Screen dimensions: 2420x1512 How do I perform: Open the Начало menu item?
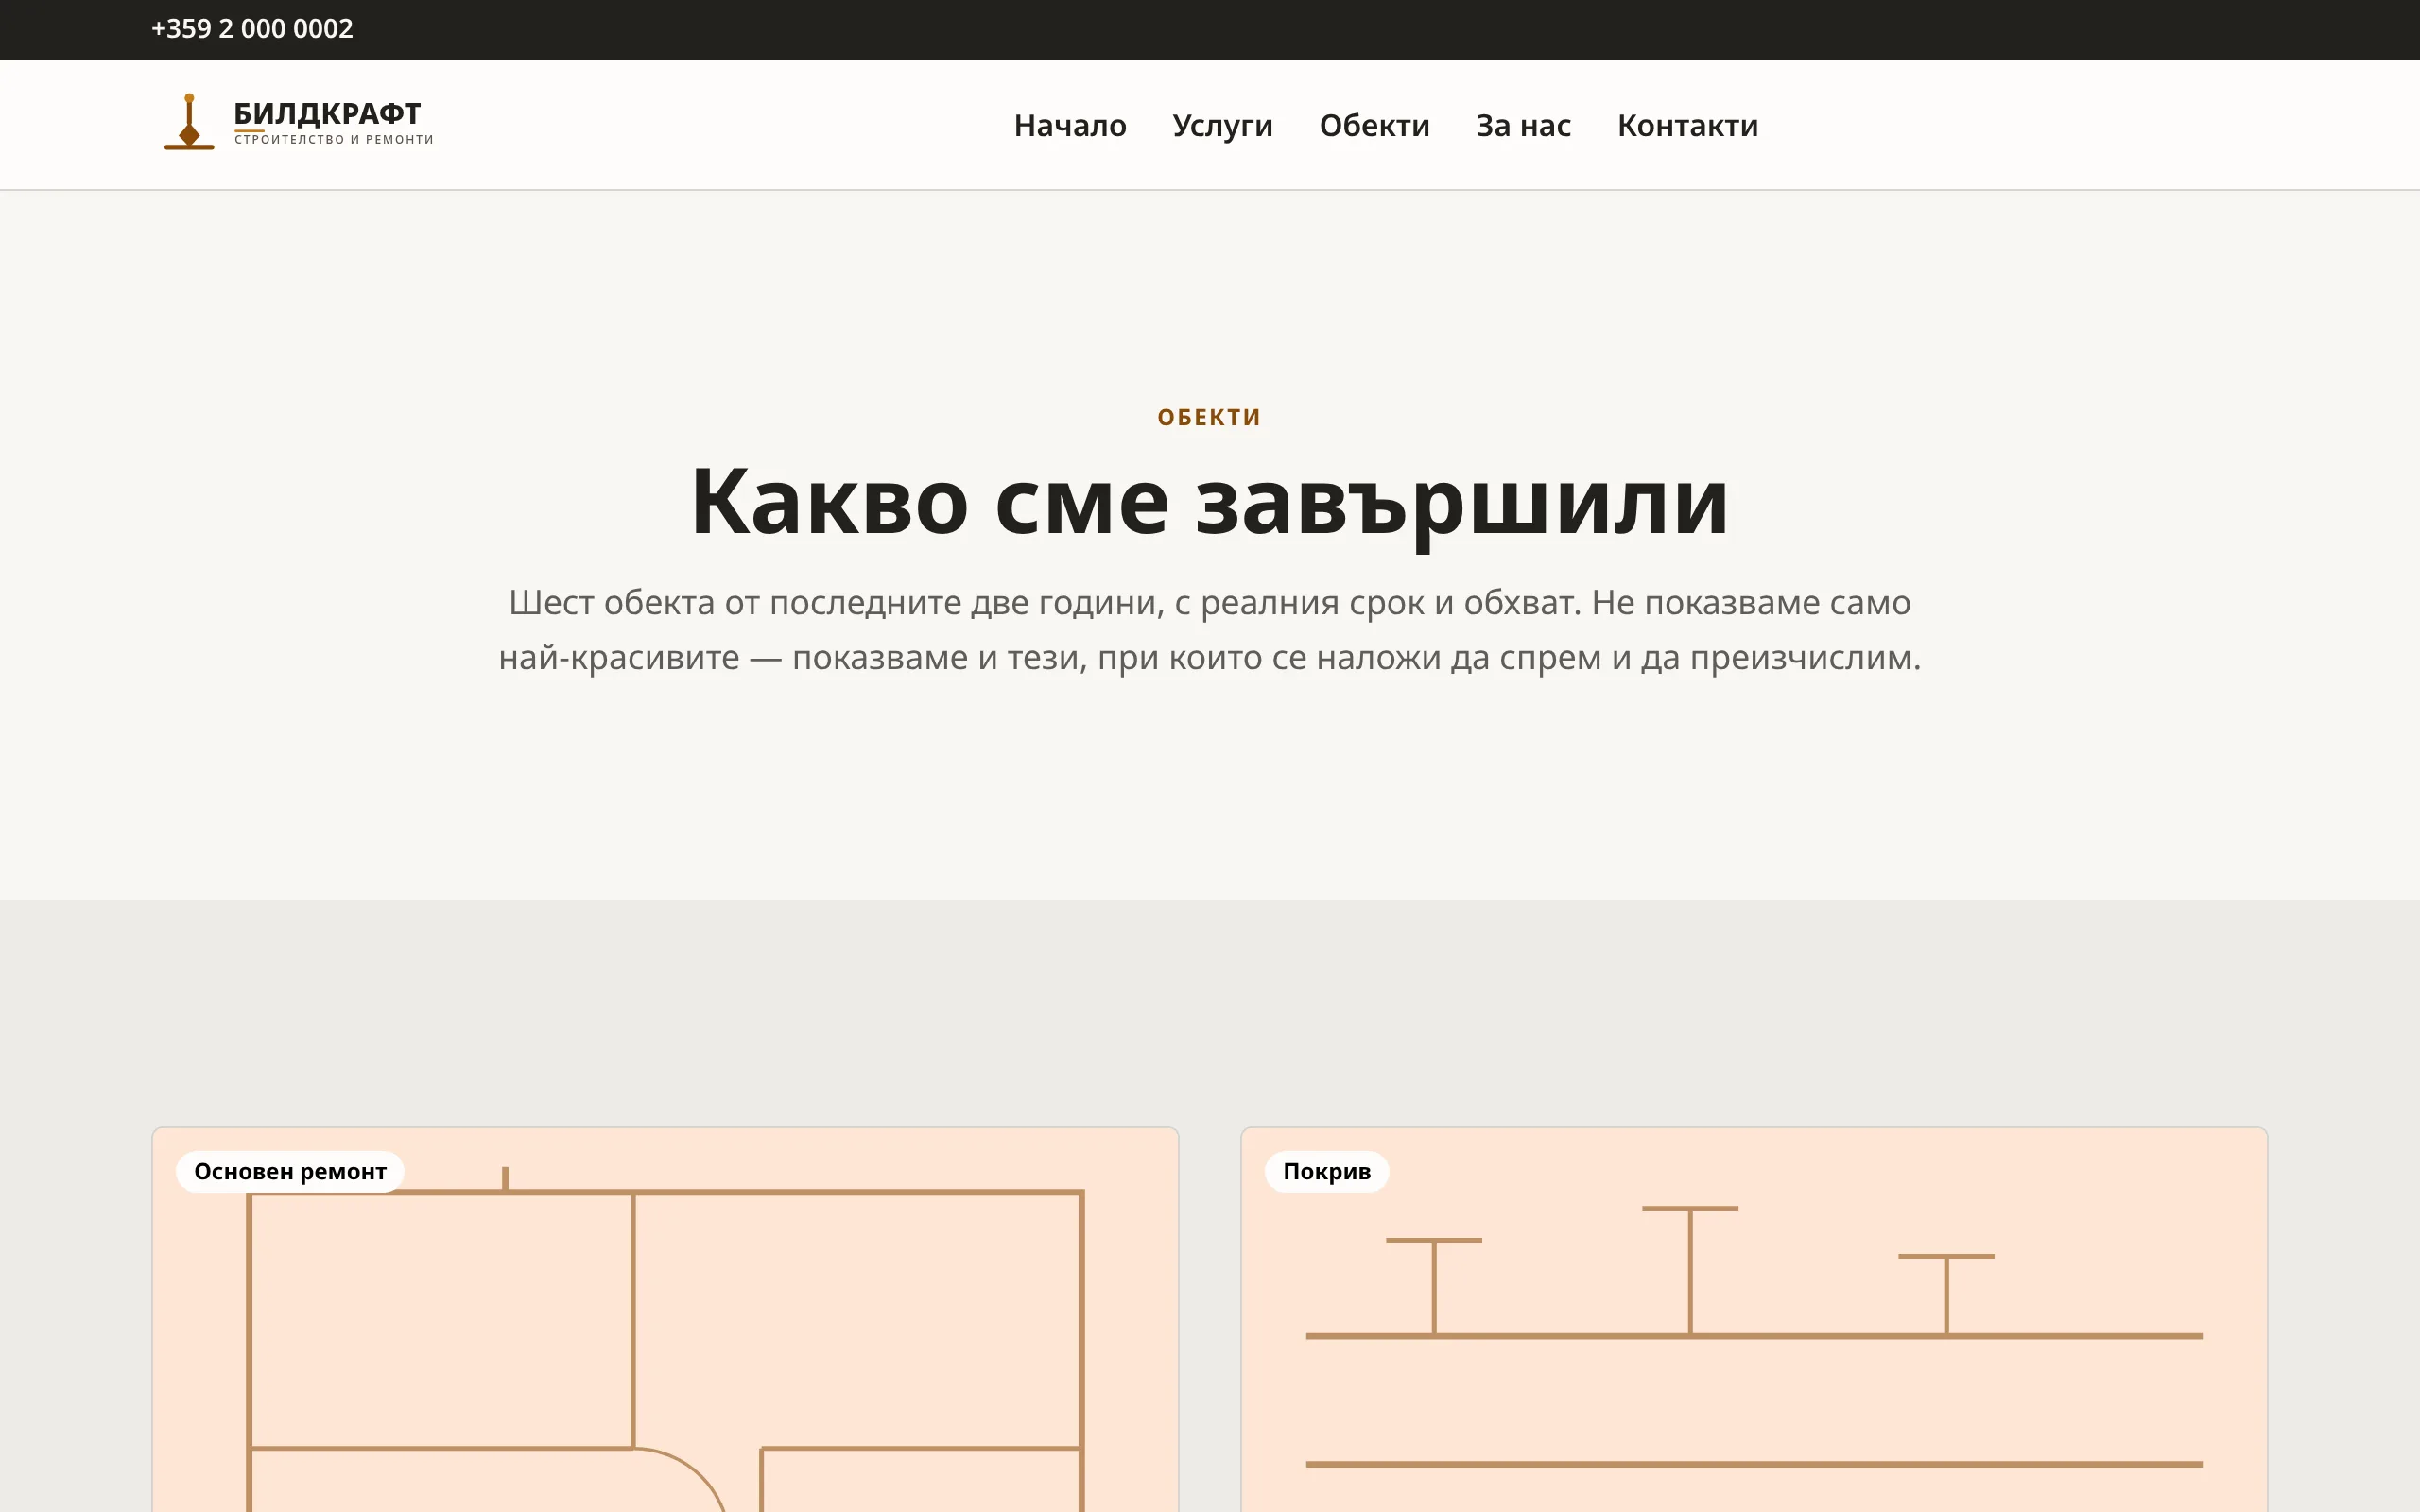point(1070,125)
